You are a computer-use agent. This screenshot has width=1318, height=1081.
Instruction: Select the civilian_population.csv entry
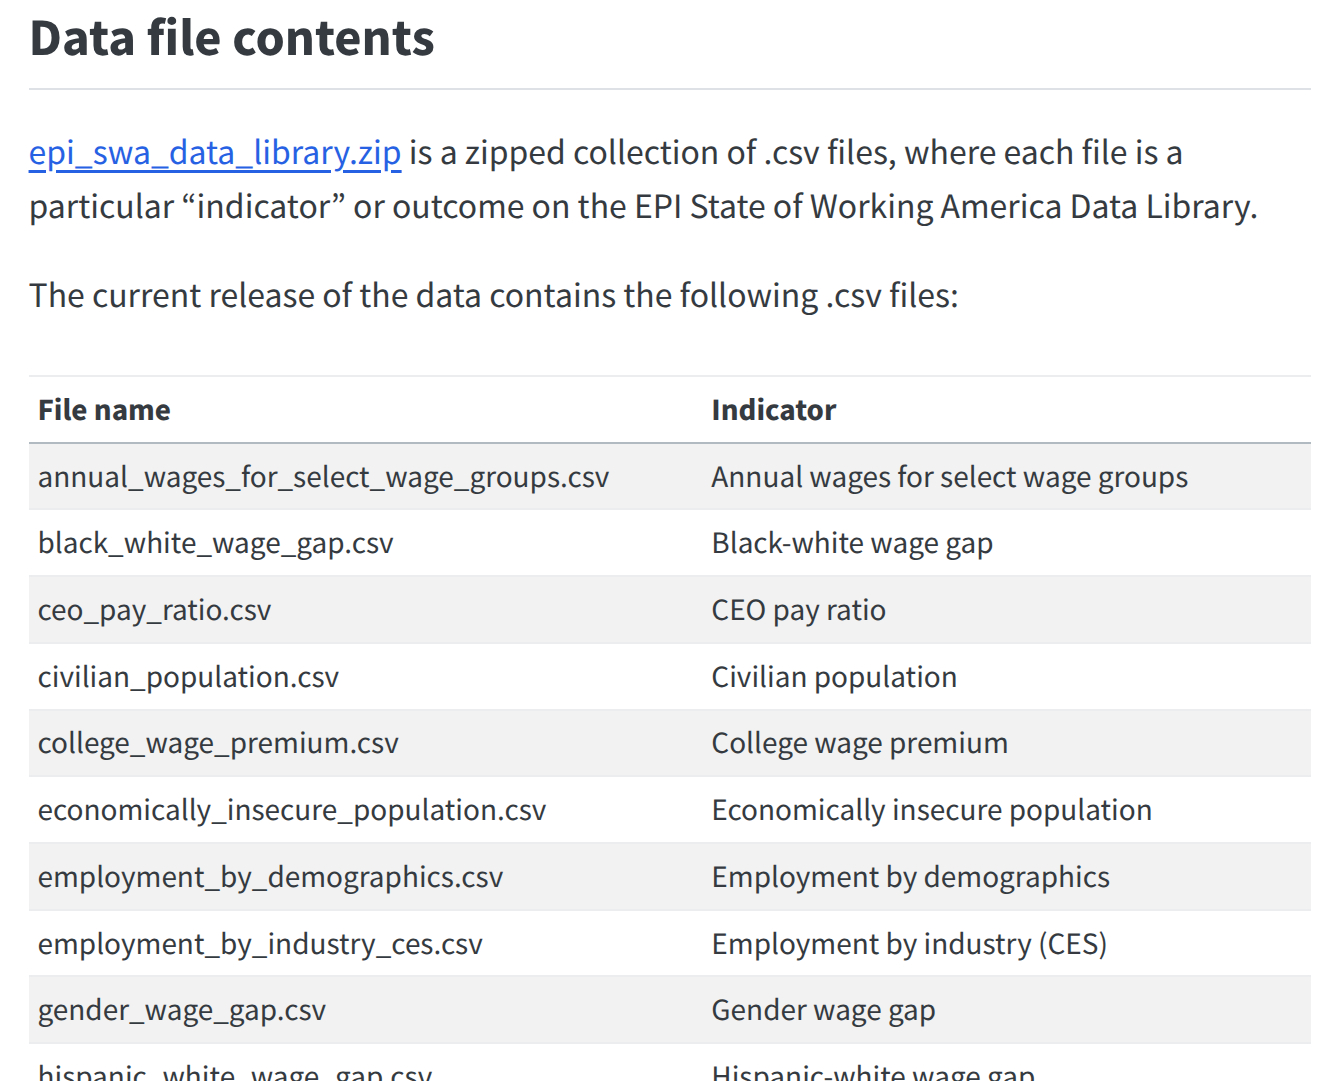pyautogui.click(x=188, y=677)
